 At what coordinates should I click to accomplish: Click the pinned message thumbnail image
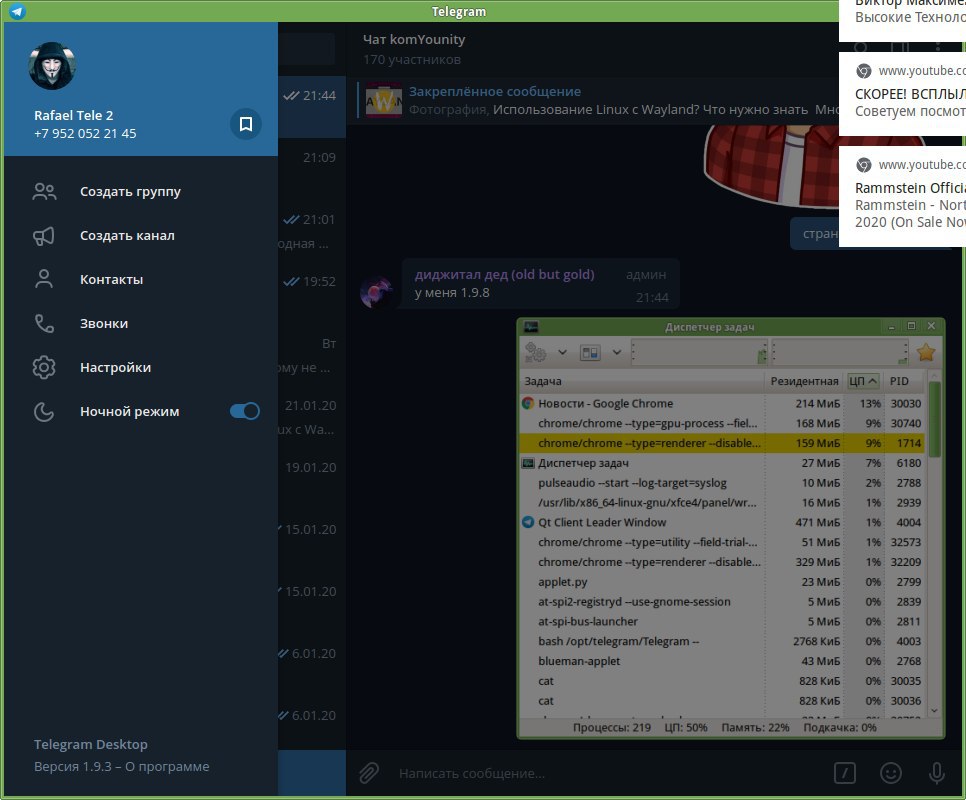click(384, 100)
